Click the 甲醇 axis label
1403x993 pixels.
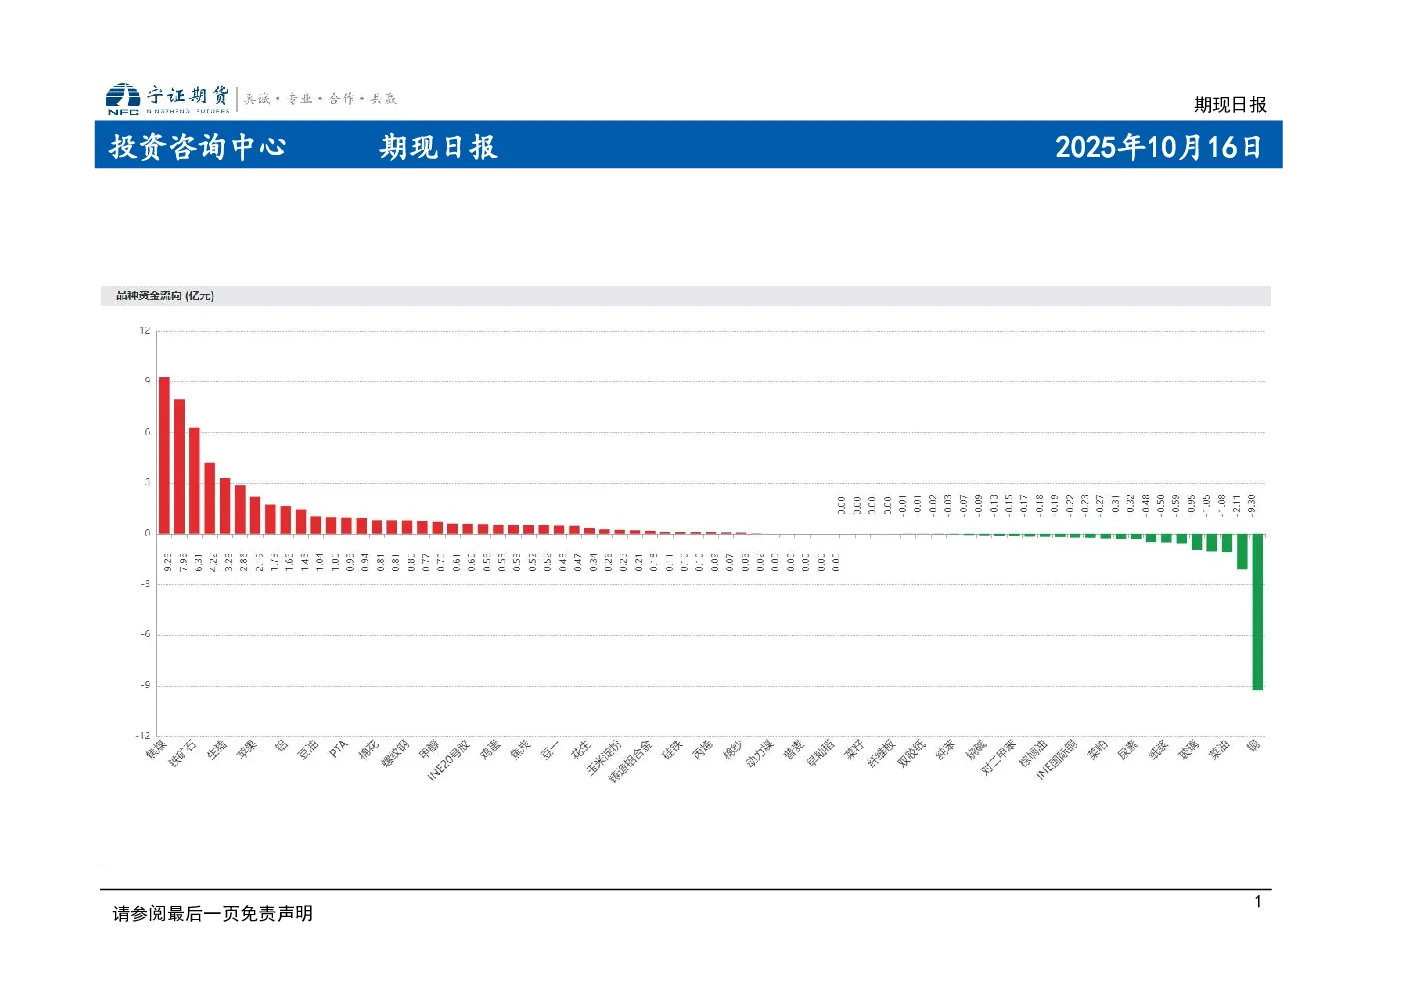click(429, 750)
